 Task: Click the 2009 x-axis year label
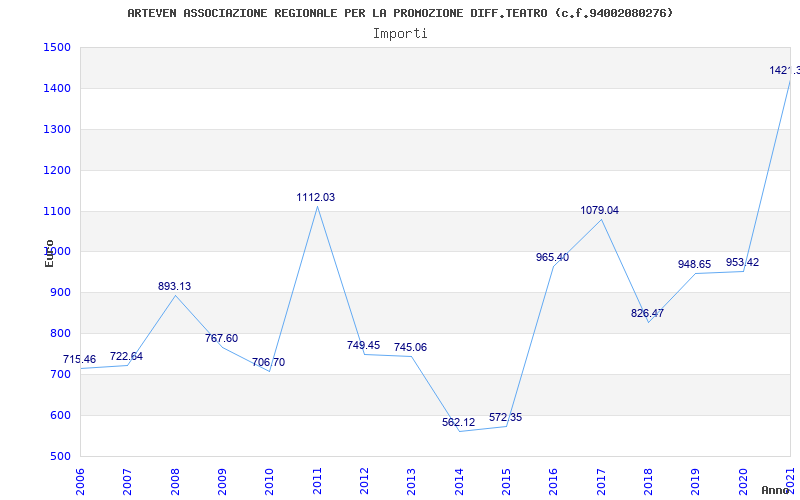tap(222, 482)
